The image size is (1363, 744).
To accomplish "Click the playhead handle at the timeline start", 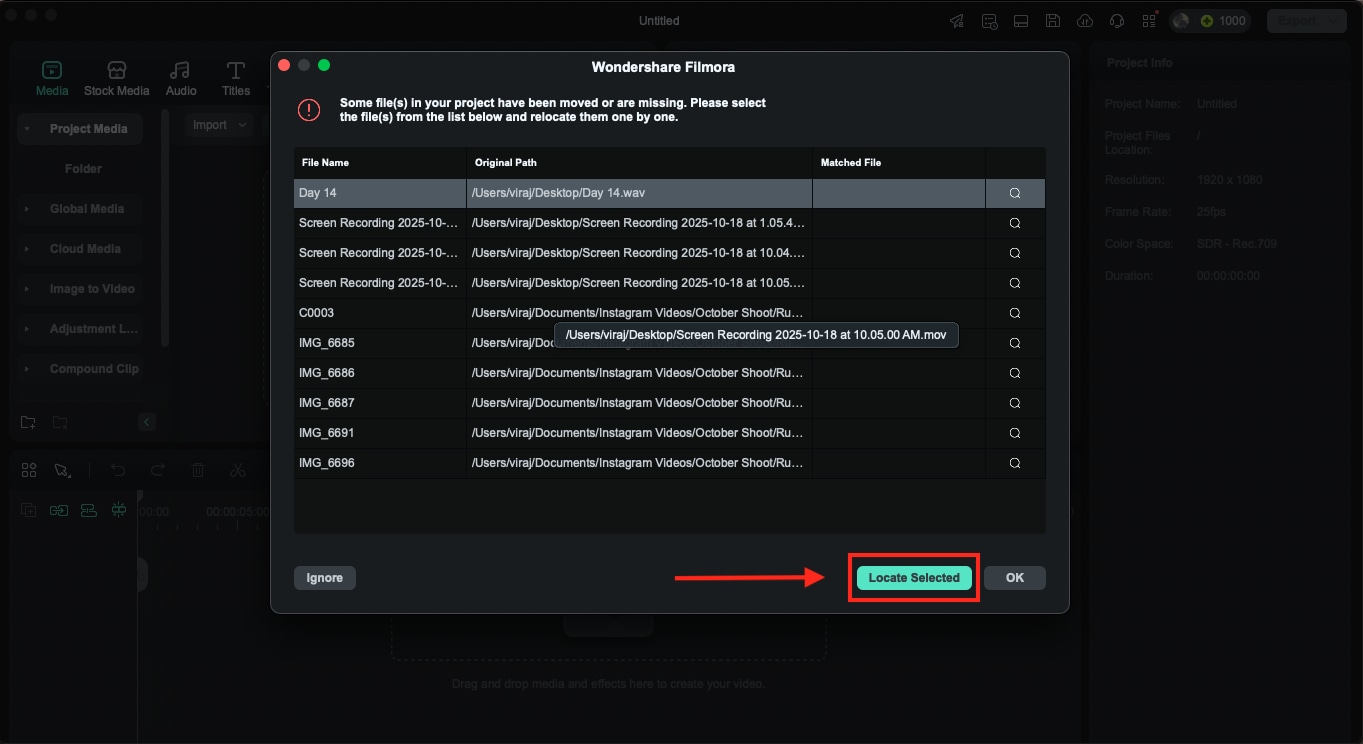I will point(139,495).
